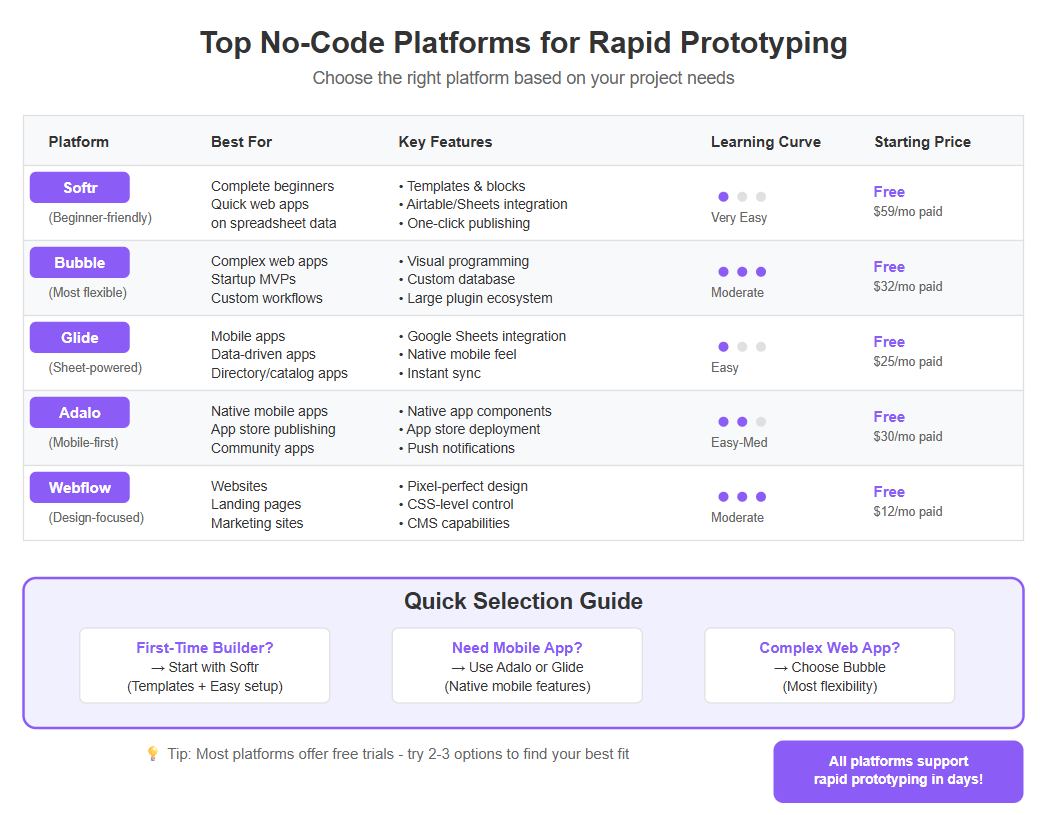
Task: Click the Free price for Softr
Action: pyautogui.click(x=889, y=192)
